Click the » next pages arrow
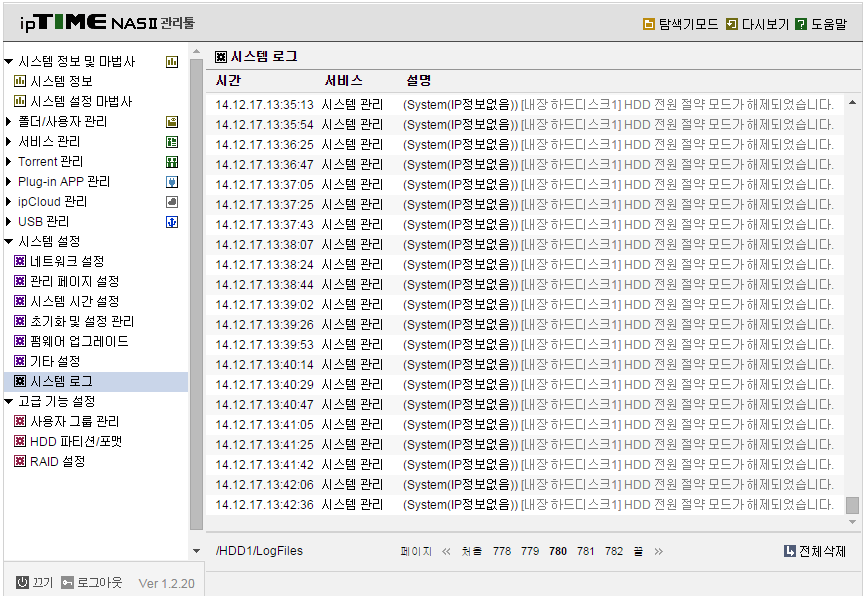 pos(658,551)
